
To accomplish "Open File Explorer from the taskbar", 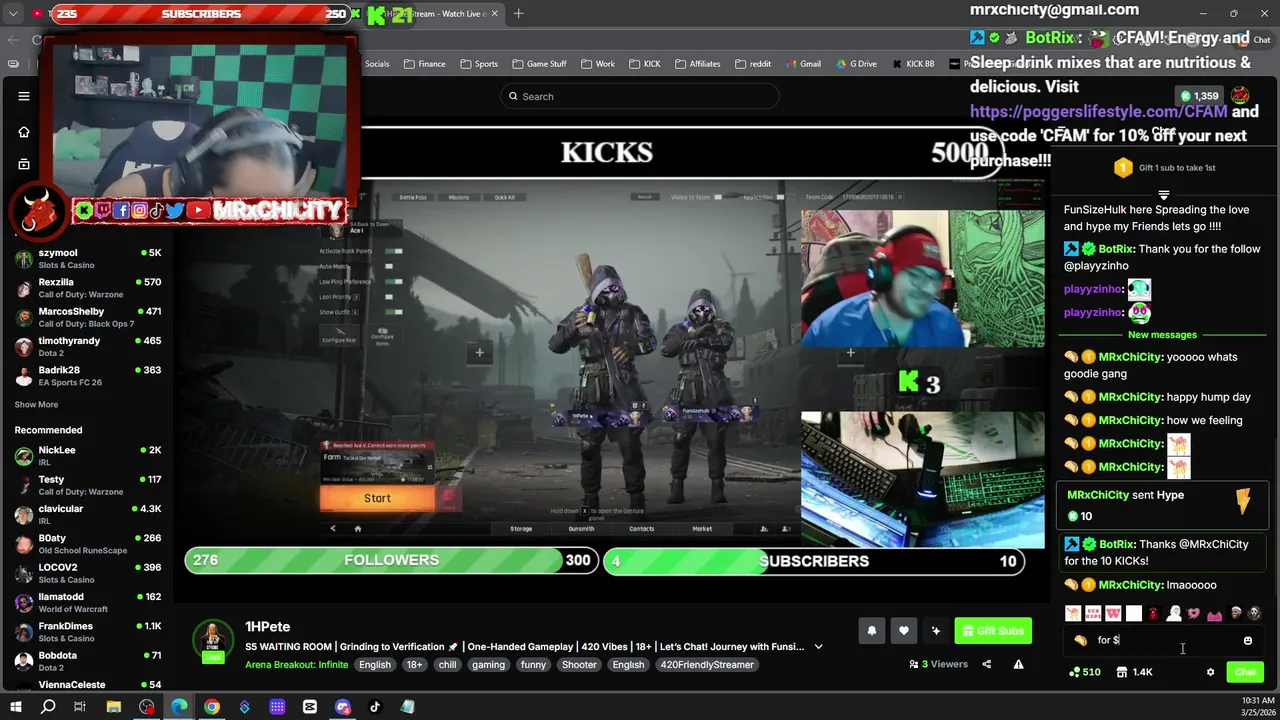I will (x=114, y=707).
